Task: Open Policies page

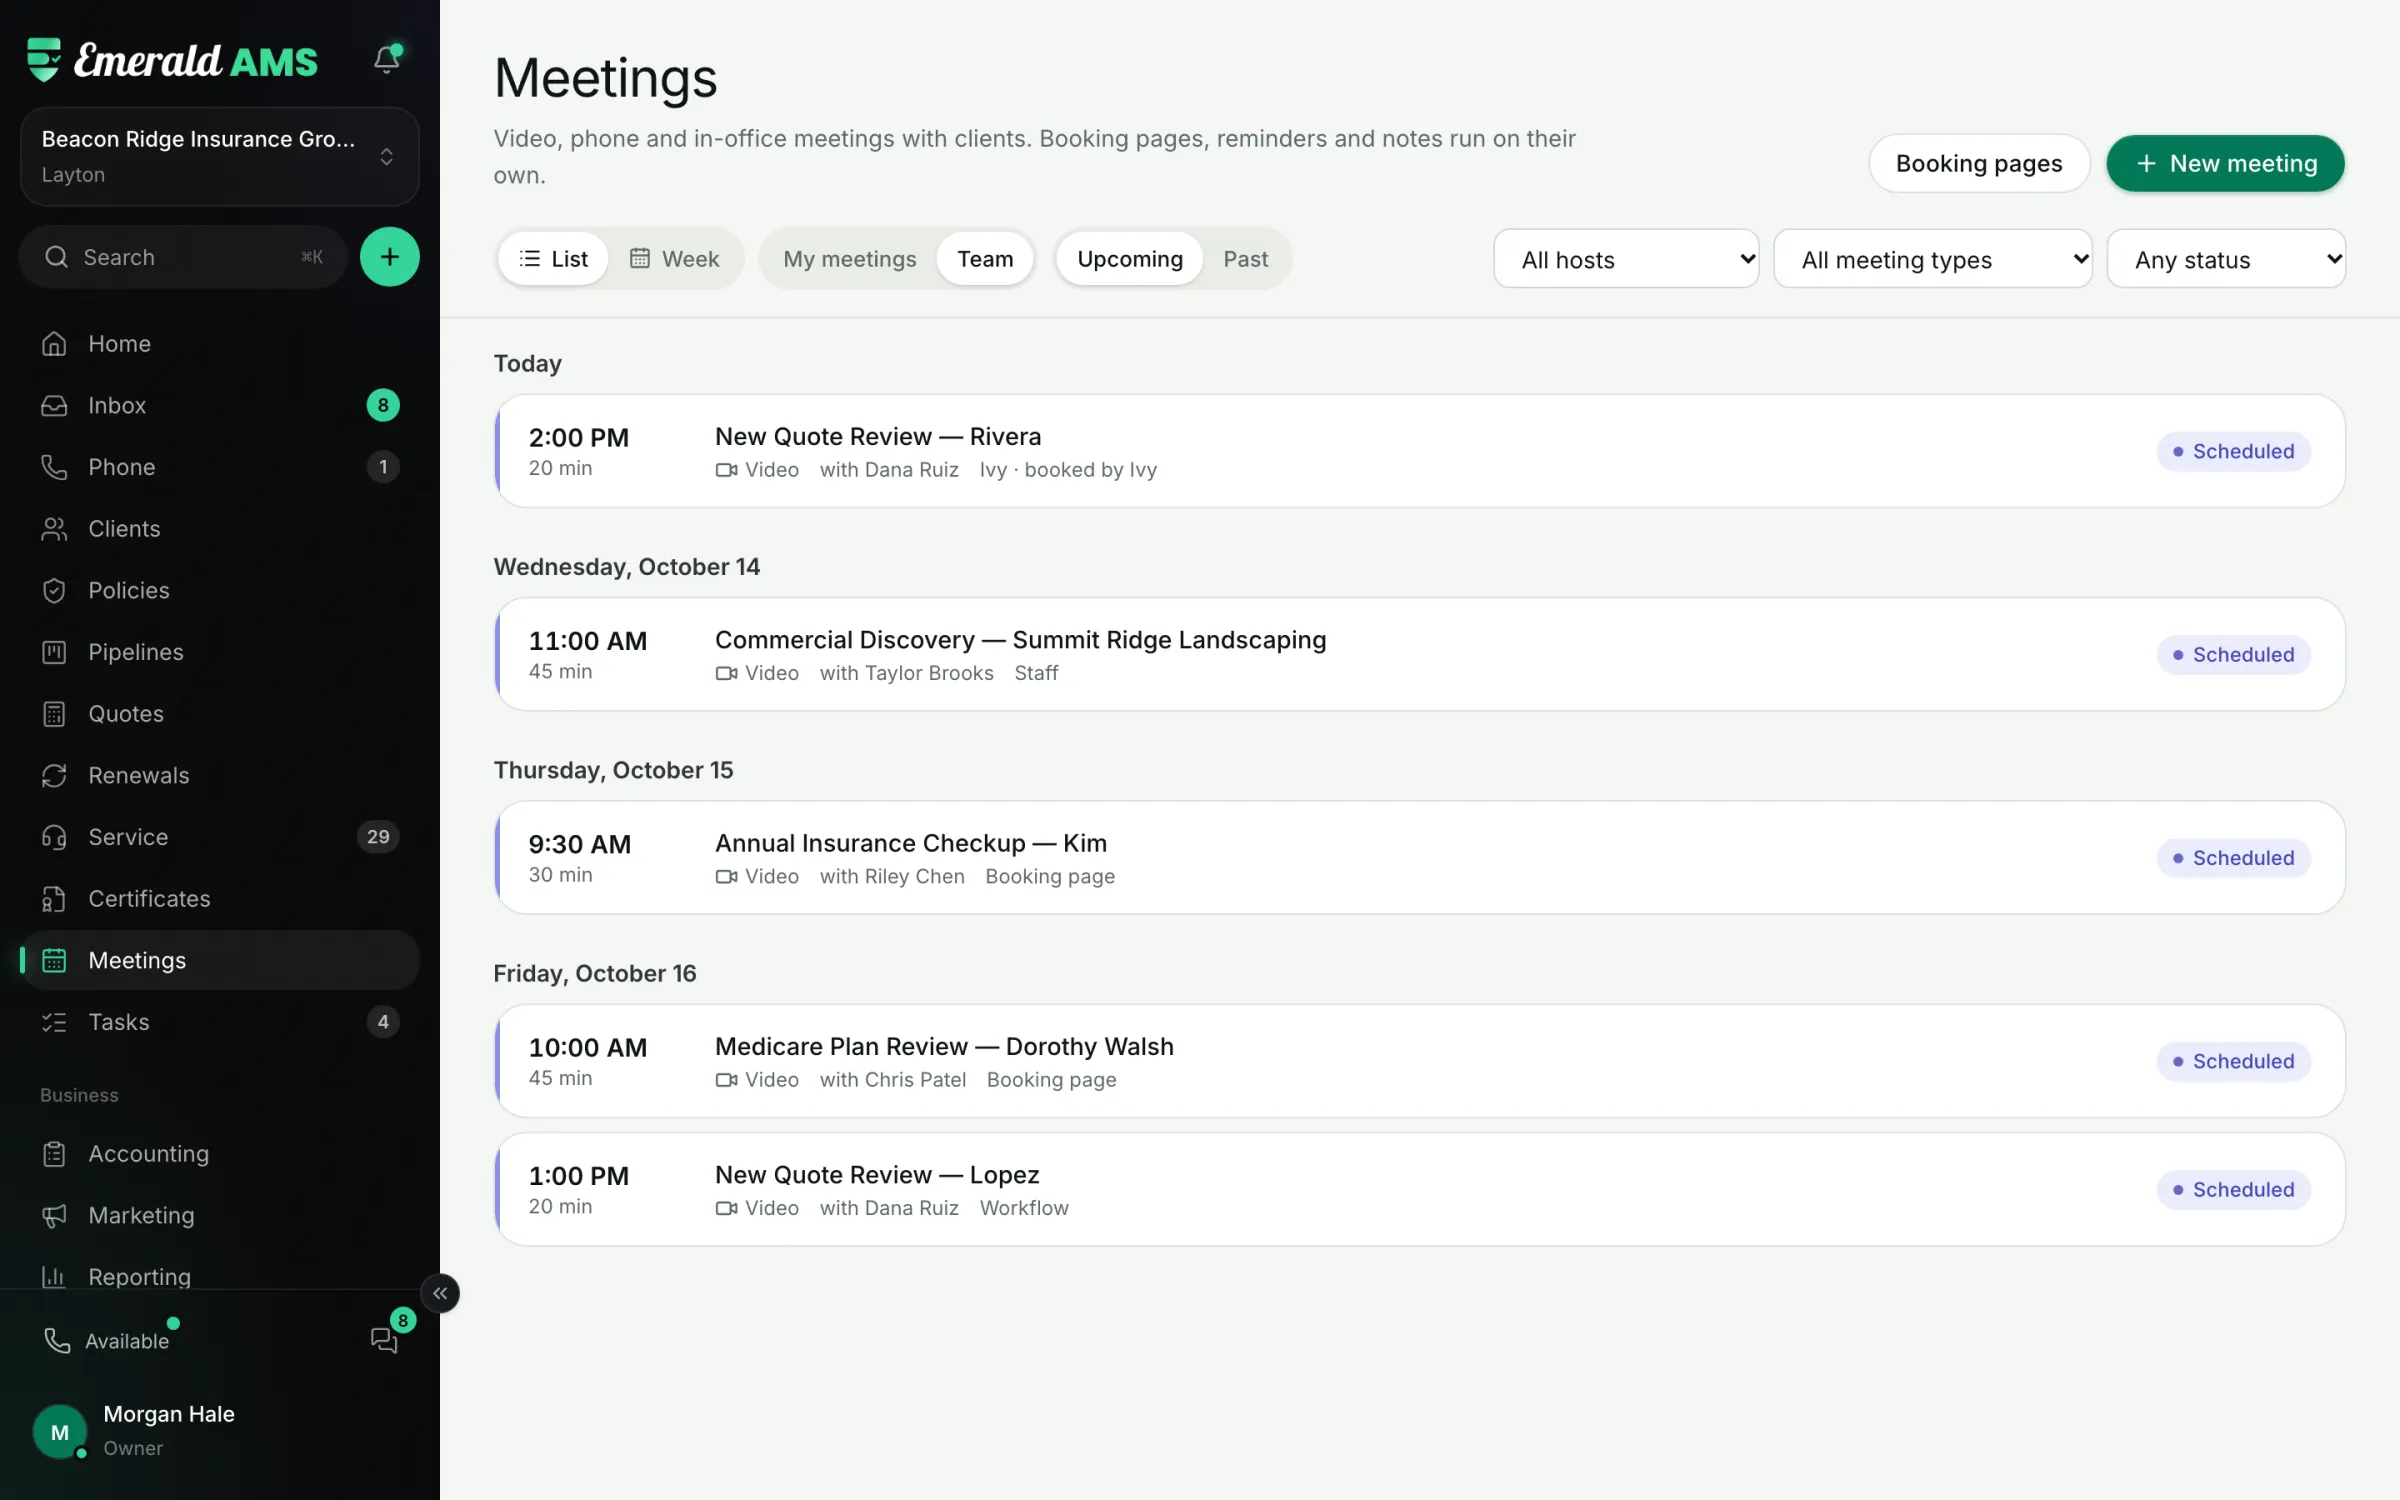Action: click(x=220, y=590)
